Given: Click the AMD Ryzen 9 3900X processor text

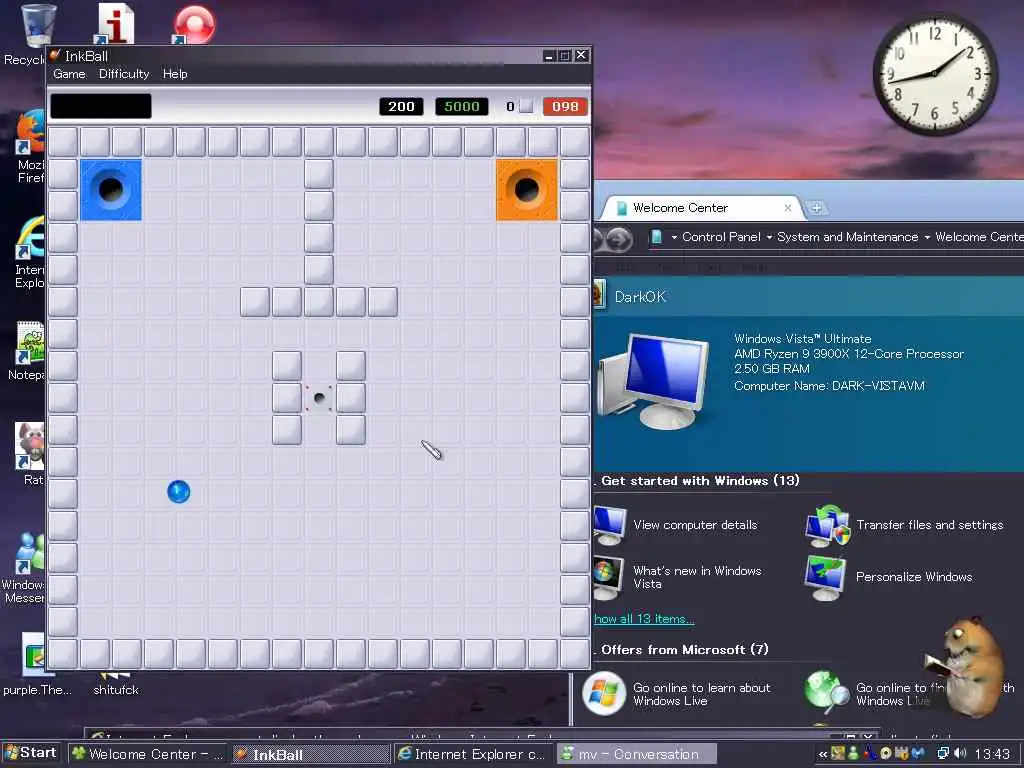Looking at the screenshot, I should click(x=849, y=353).
